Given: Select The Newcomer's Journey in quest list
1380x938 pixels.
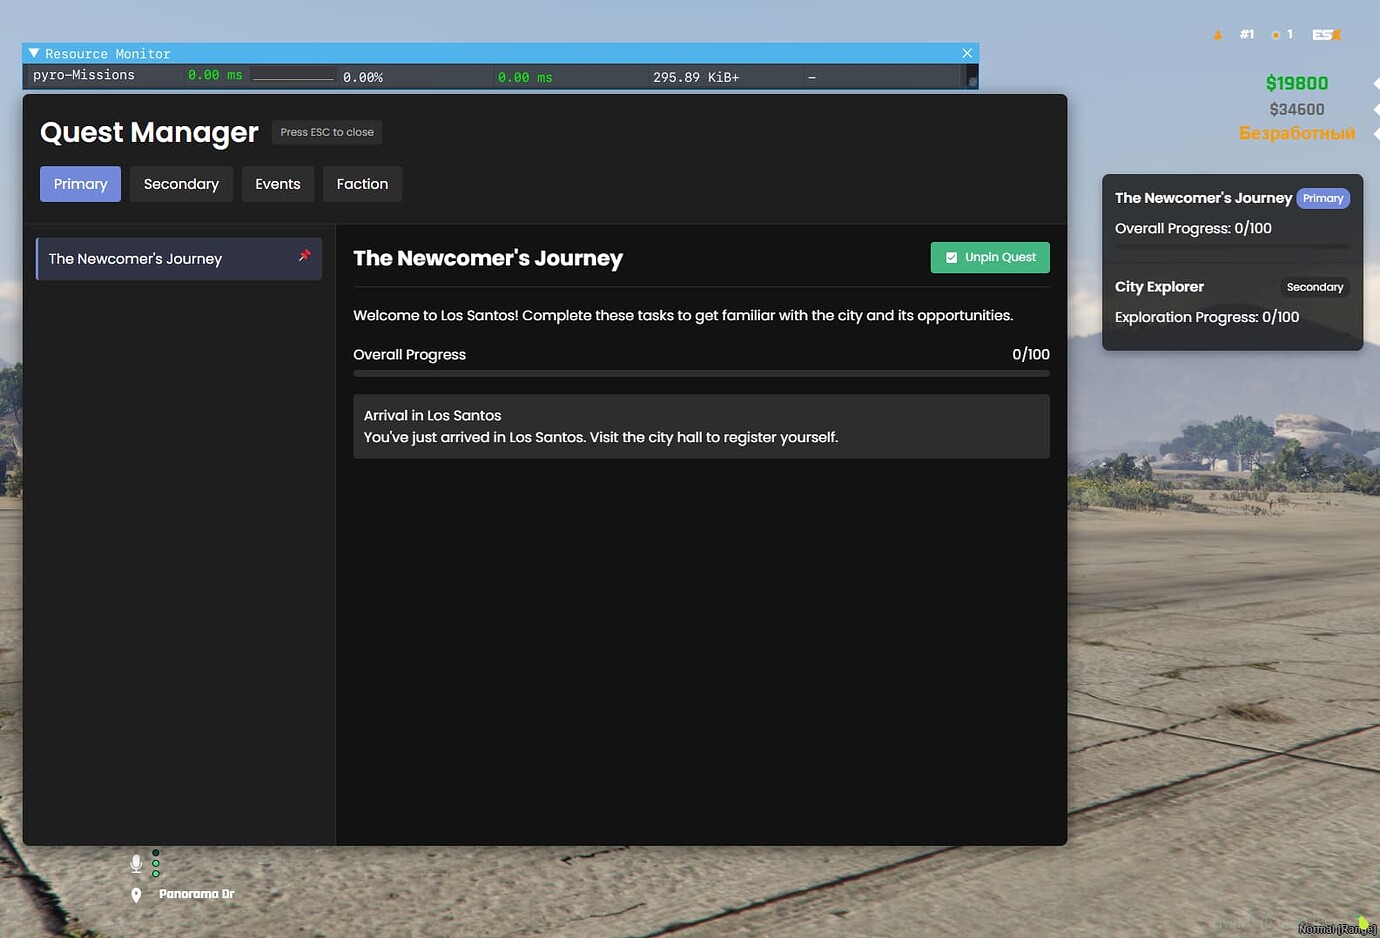Looking at the screenshot, I should pos(179,259).
